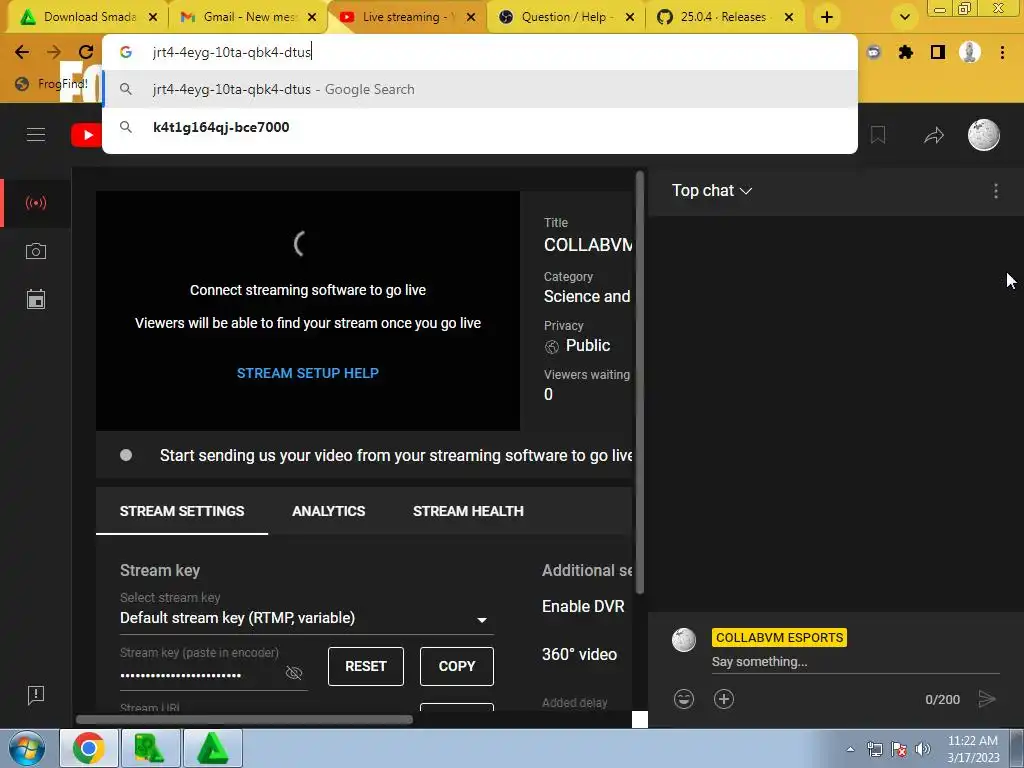This screenshot has height=768, width=1024.
Task: Click the Chrome taskbar icon
Action: 89,748
